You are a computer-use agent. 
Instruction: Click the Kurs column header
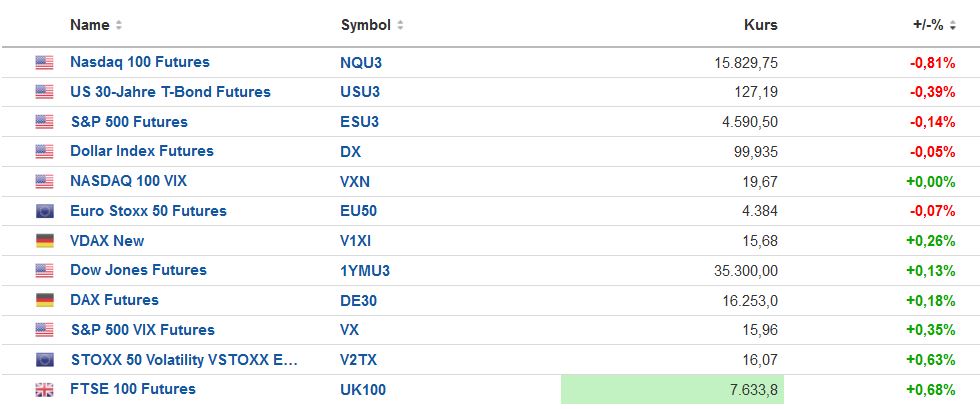761,25
